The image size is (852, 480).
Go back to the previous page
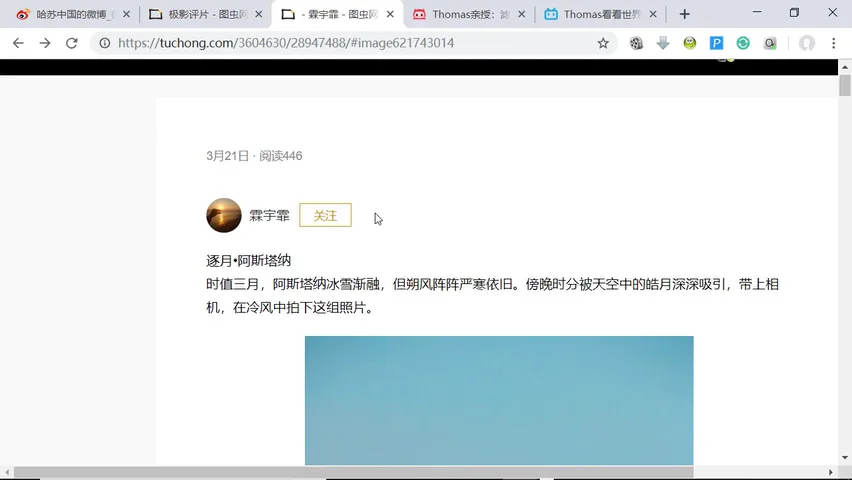(18, 43)
